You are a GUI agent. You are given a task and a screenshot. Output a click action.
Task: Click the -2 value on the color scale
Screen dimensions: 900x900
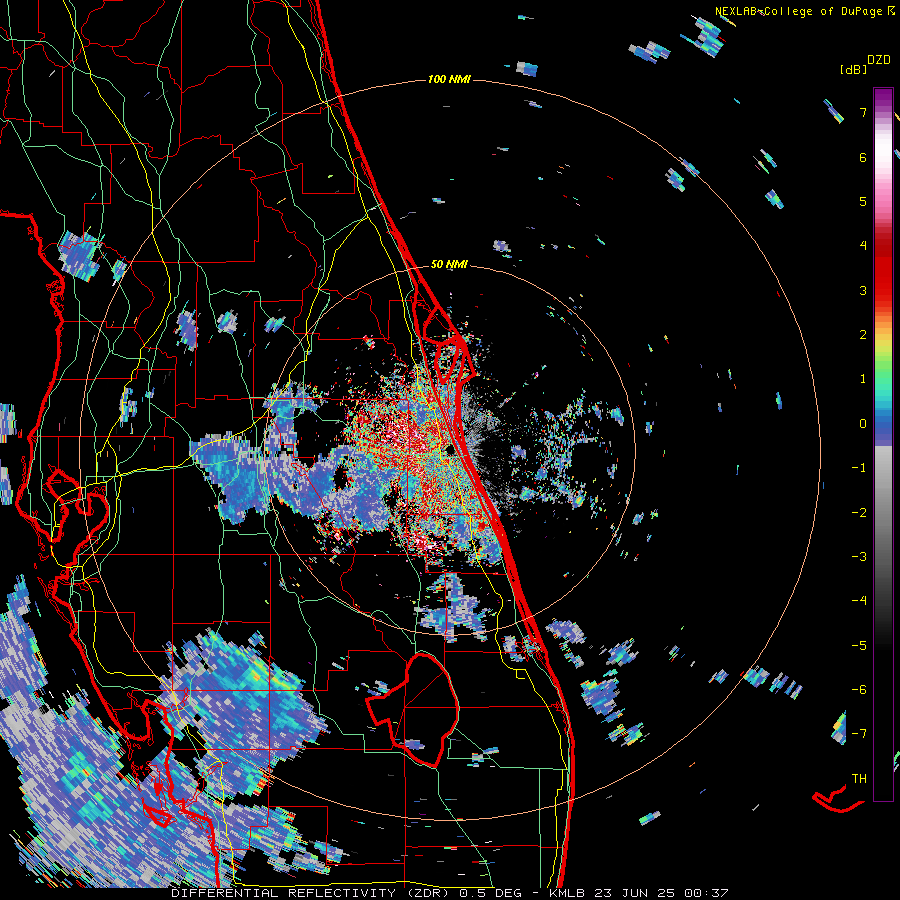click(x=859, y=513)
